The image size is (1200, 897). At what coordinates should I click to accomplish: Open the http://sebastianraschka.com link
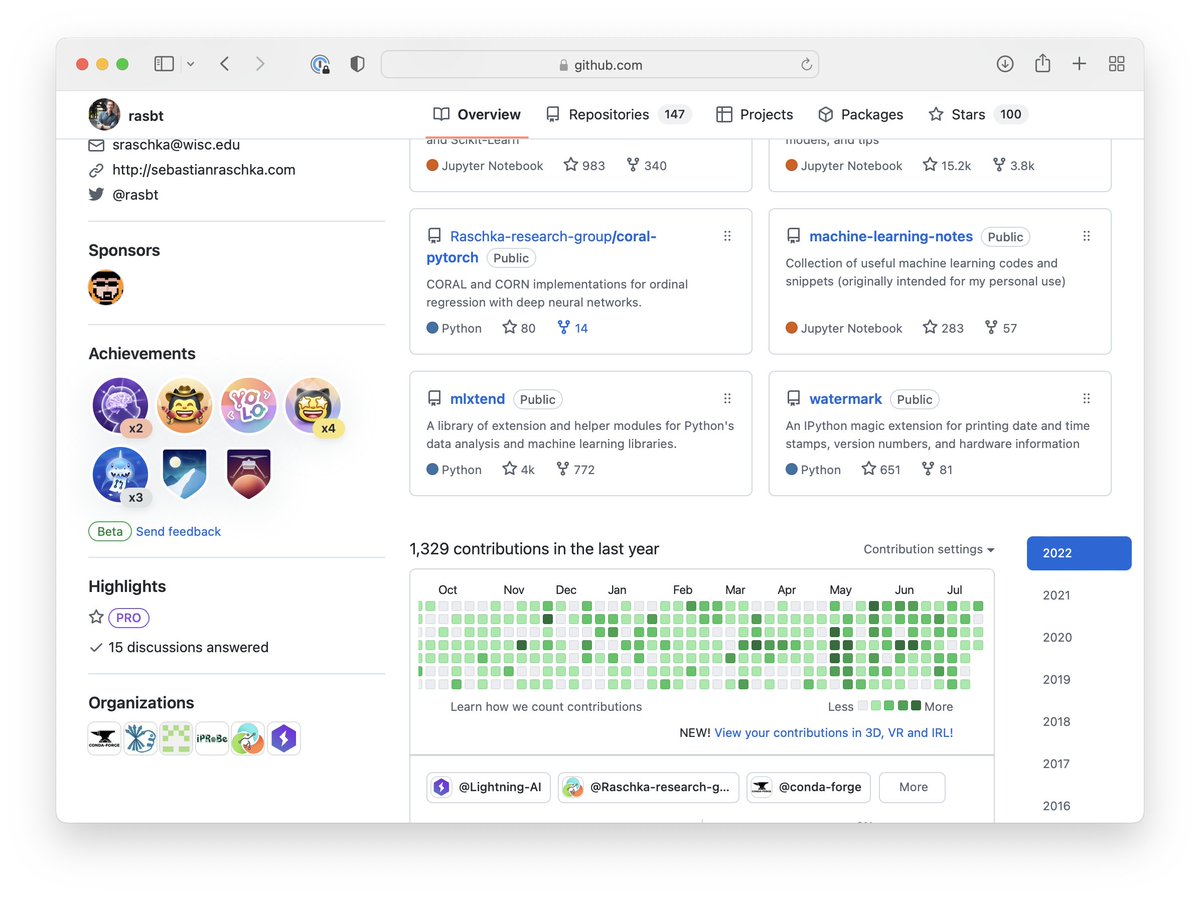(204, 169)
